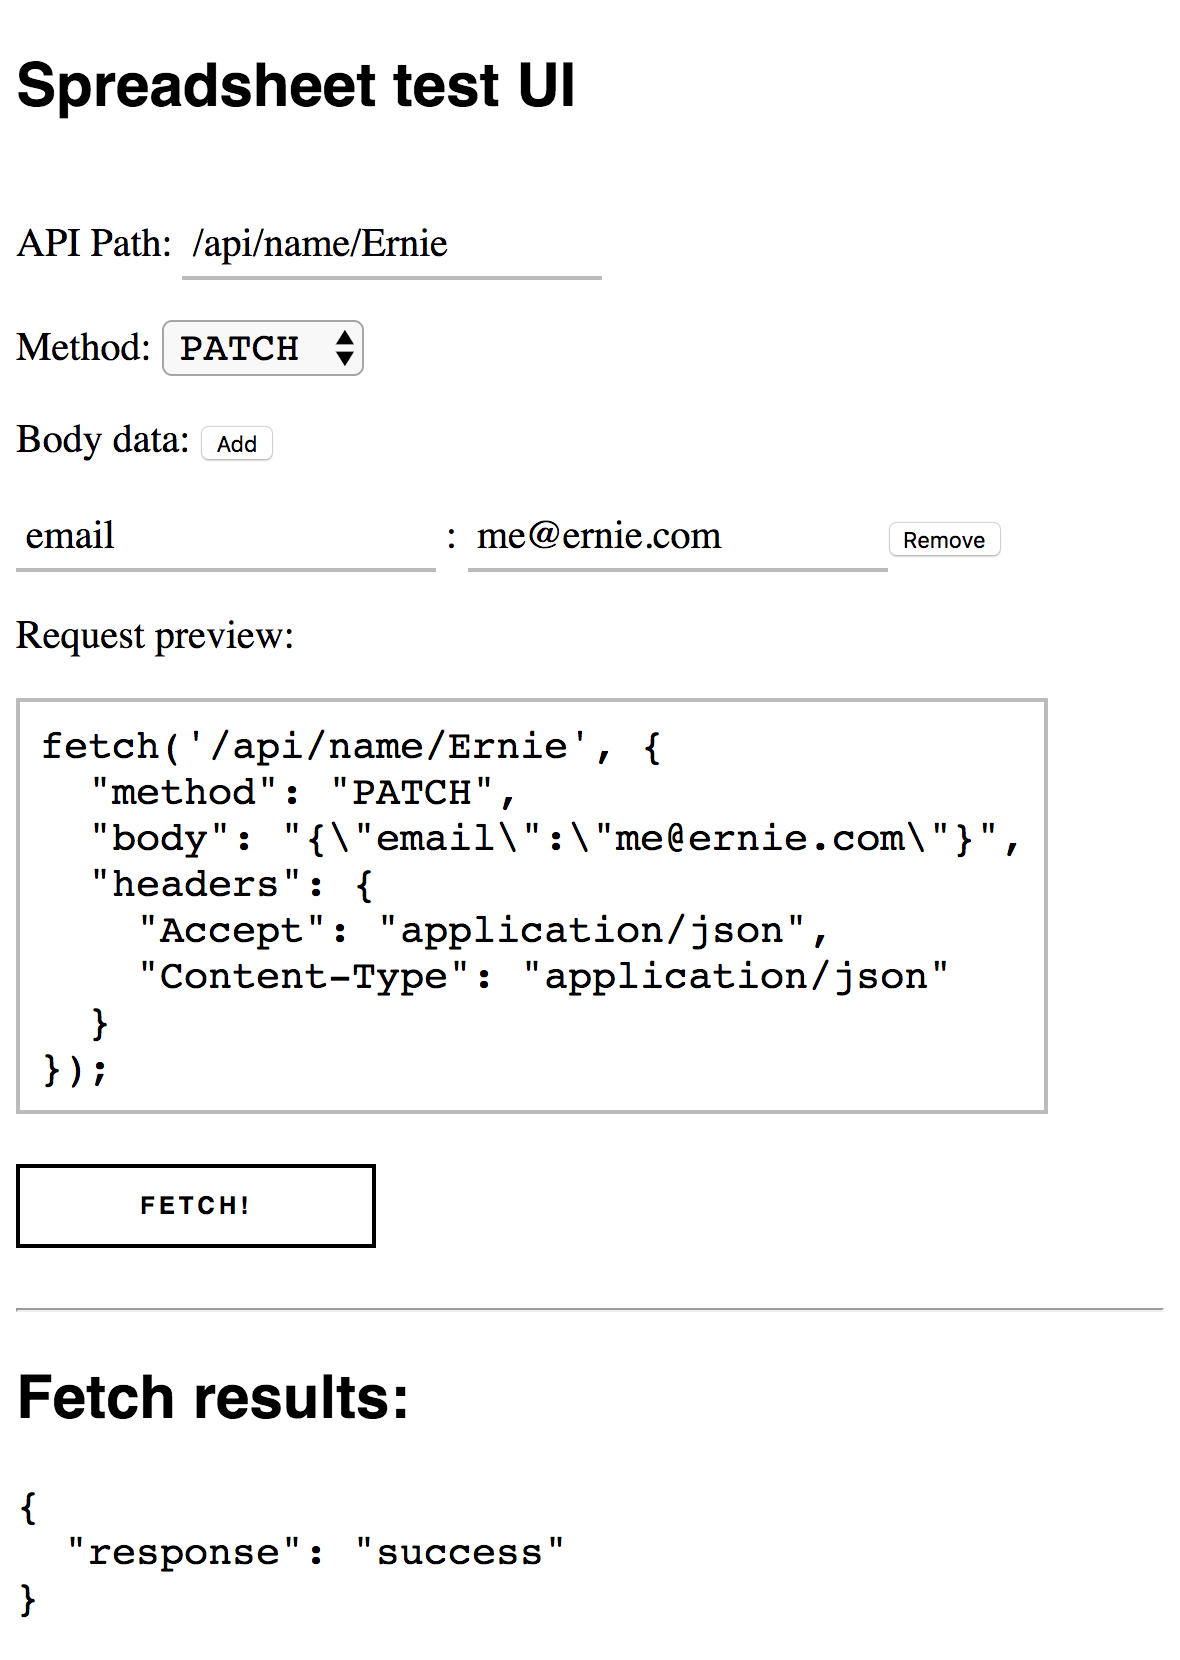
Task: Click the API Path input field
Action: point(391,245)
